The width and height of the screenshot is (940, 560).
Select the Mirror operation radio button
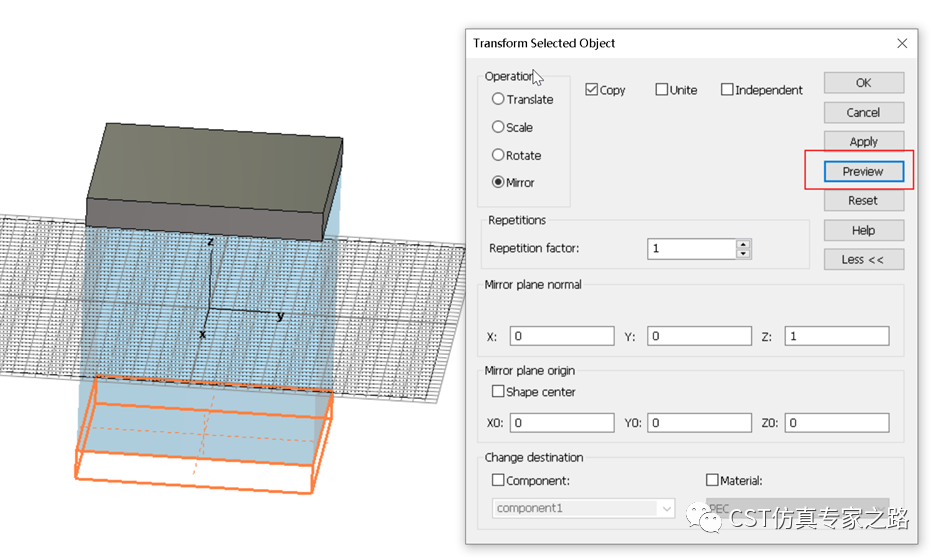coord(498,182)
